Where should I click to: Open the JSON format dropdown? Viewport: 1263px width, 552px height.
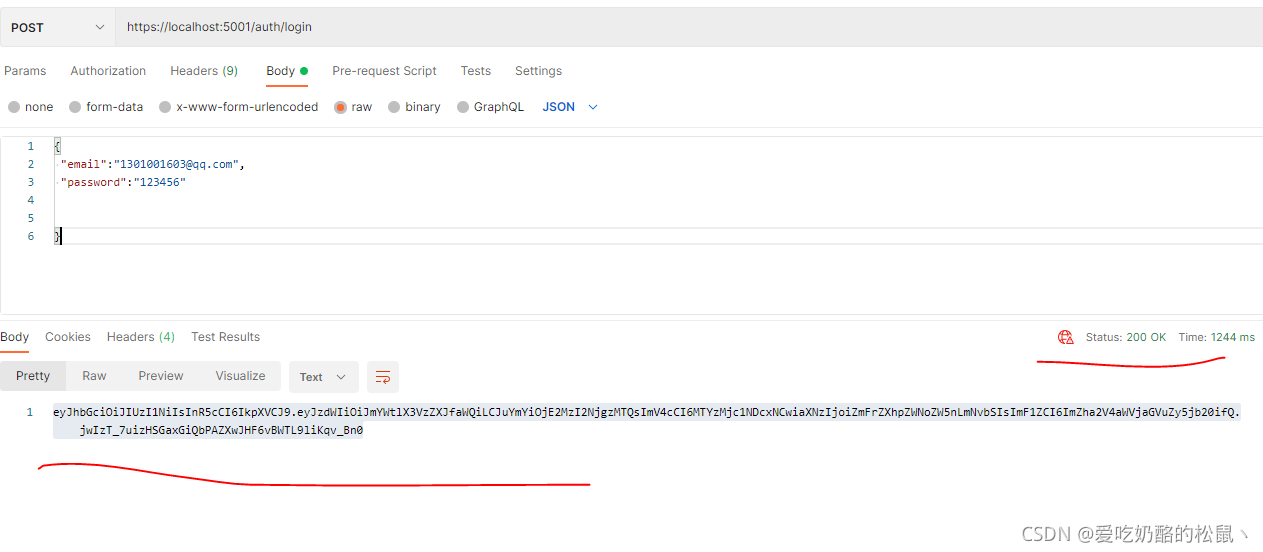coord(570,107)
